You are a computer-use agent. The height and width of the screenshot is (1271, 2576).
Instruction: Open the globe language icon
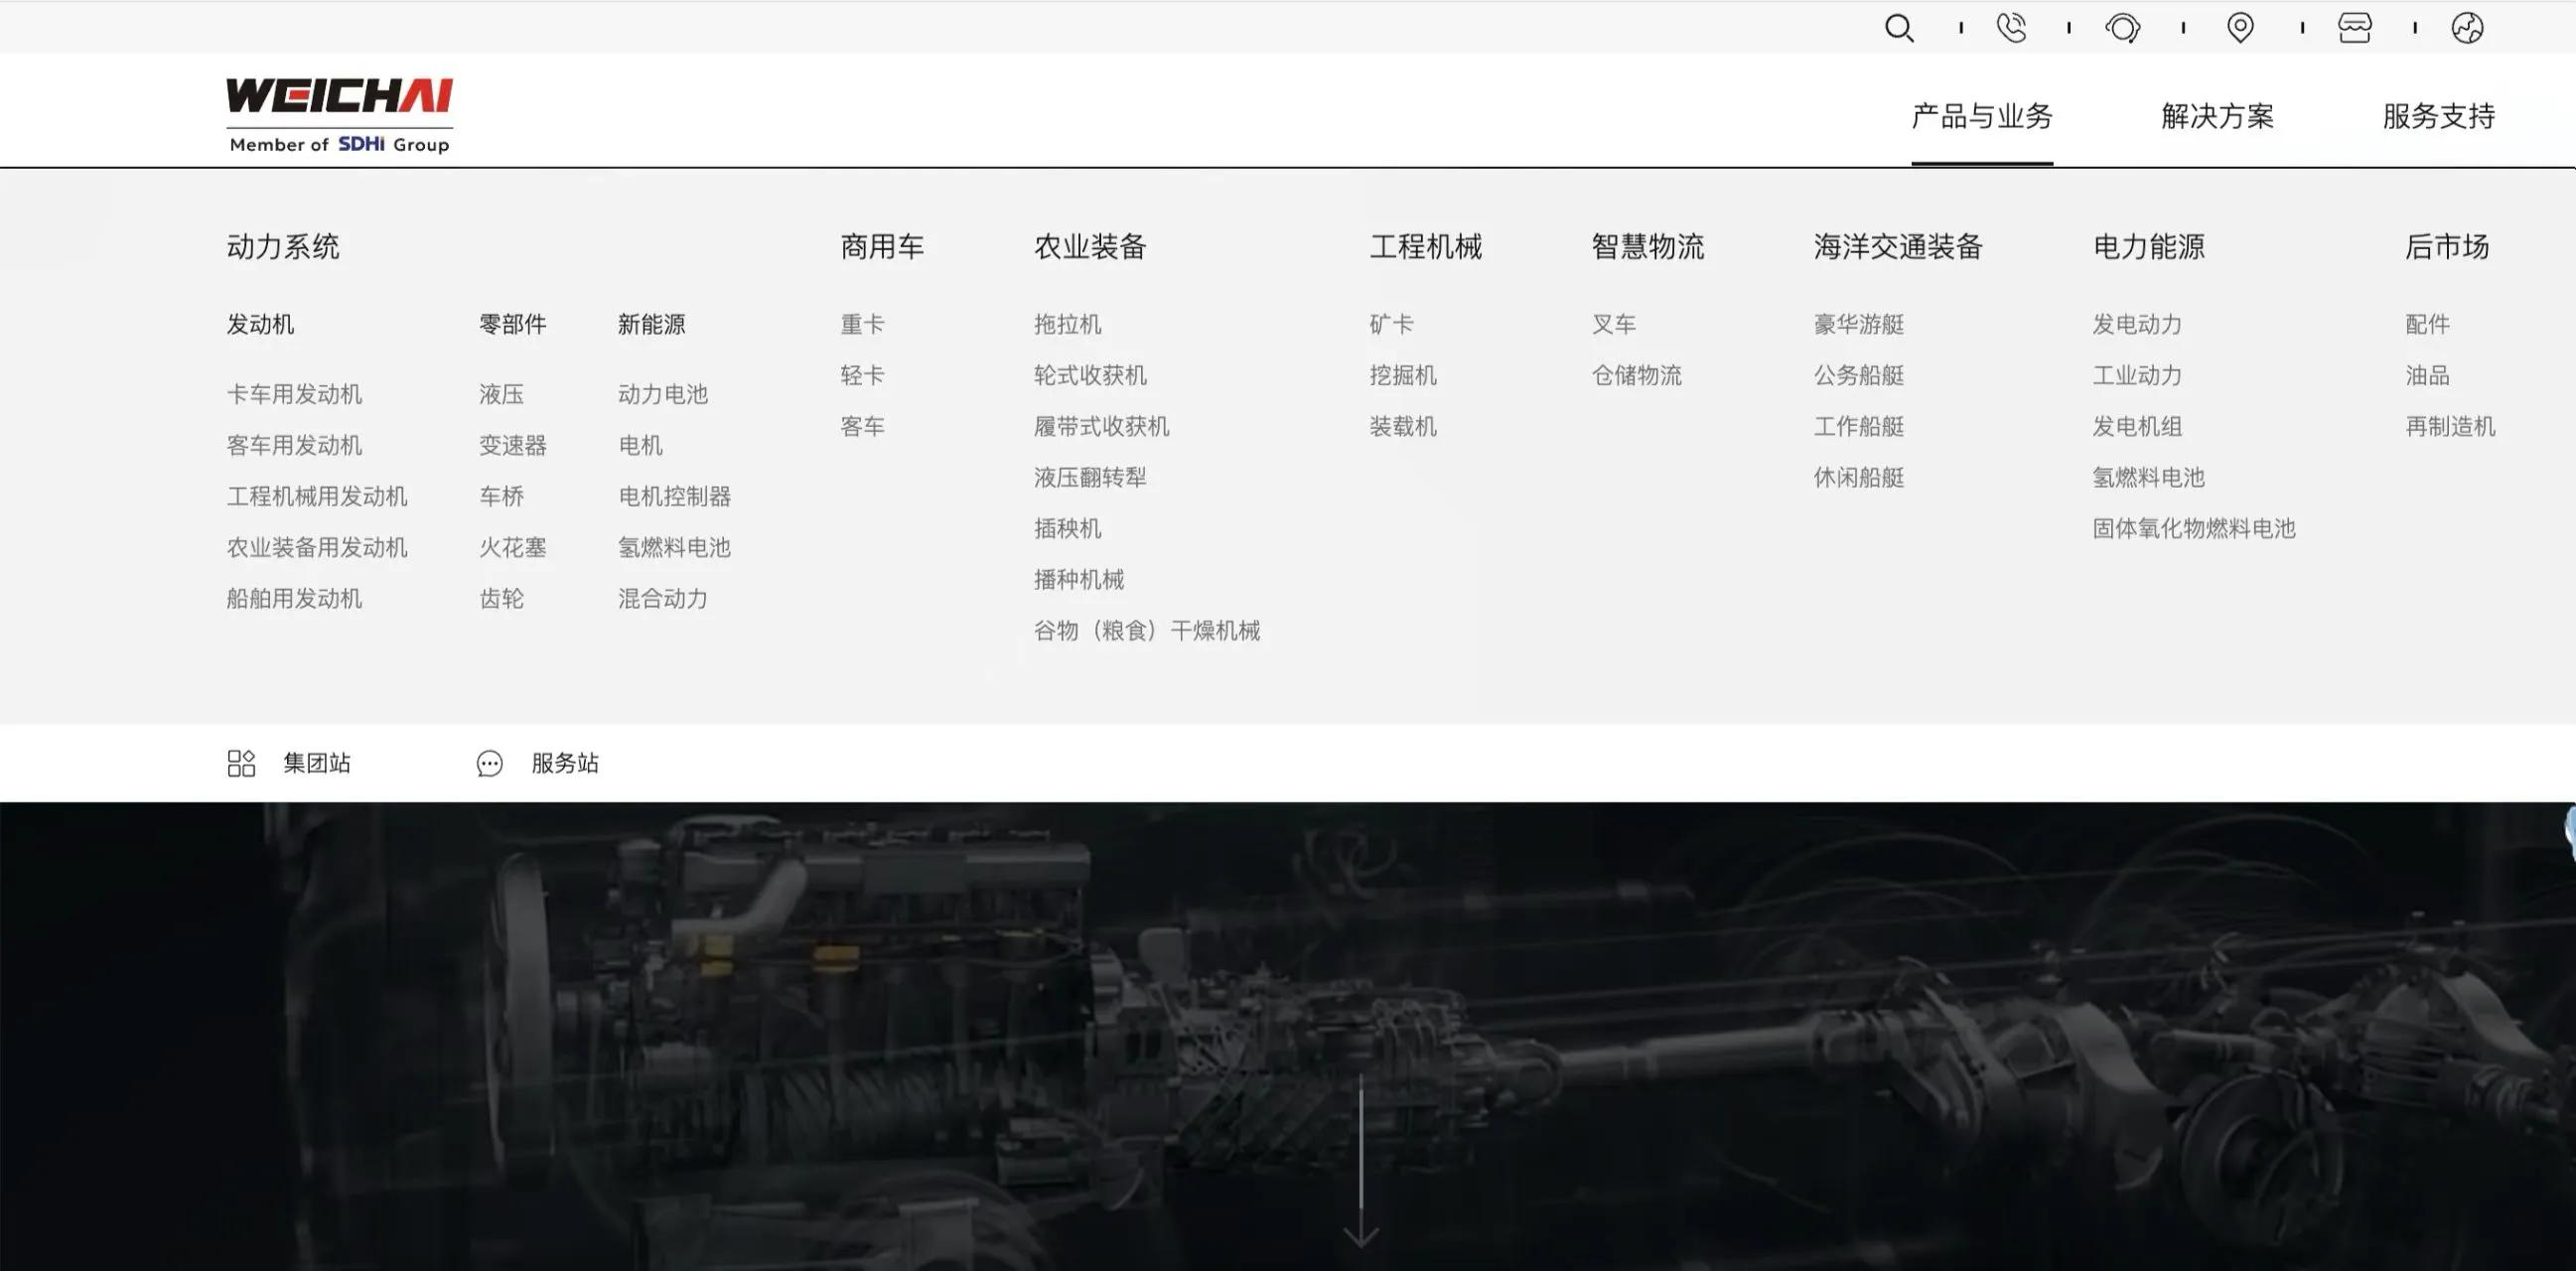click(2467, 28)
